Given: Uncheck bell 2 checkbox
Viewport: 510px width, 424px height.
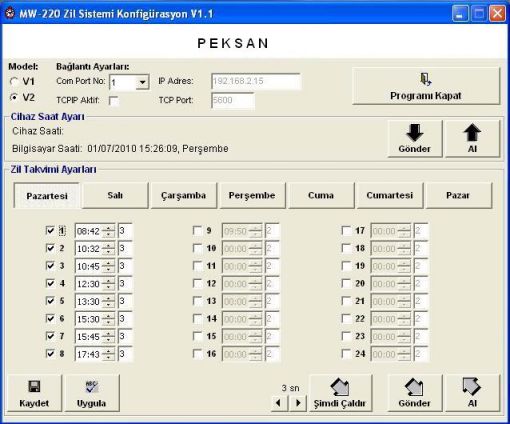Looking at the screenshot, I should point(50,248).
